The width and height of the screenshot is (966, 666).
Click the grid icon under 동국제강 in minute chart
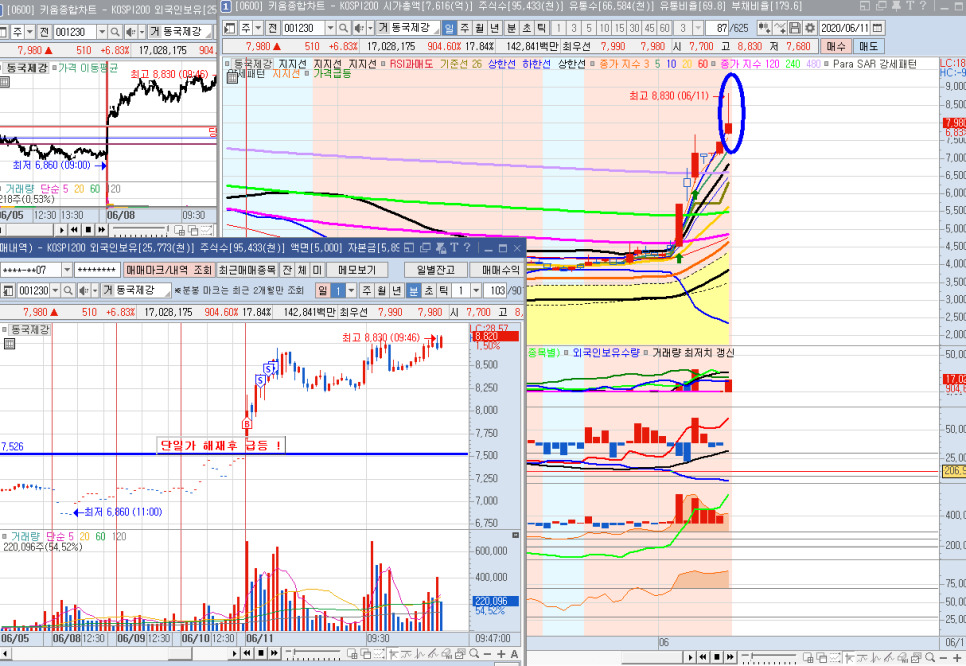9,344
